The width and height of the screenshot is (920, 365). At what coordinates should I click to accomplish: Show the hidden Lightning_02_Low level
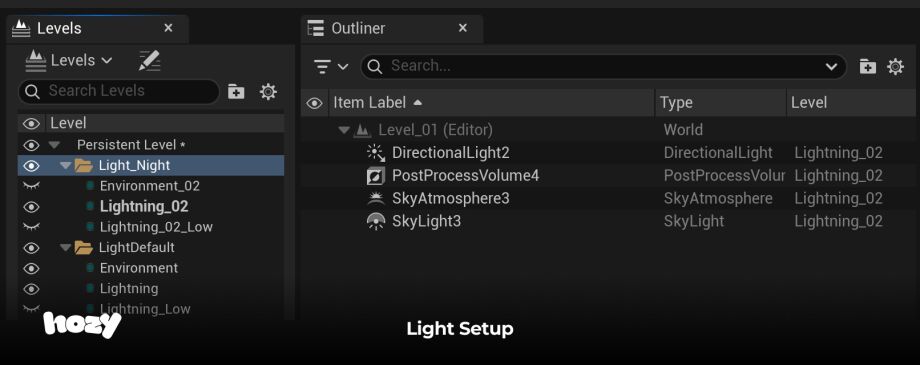point(31,227)
